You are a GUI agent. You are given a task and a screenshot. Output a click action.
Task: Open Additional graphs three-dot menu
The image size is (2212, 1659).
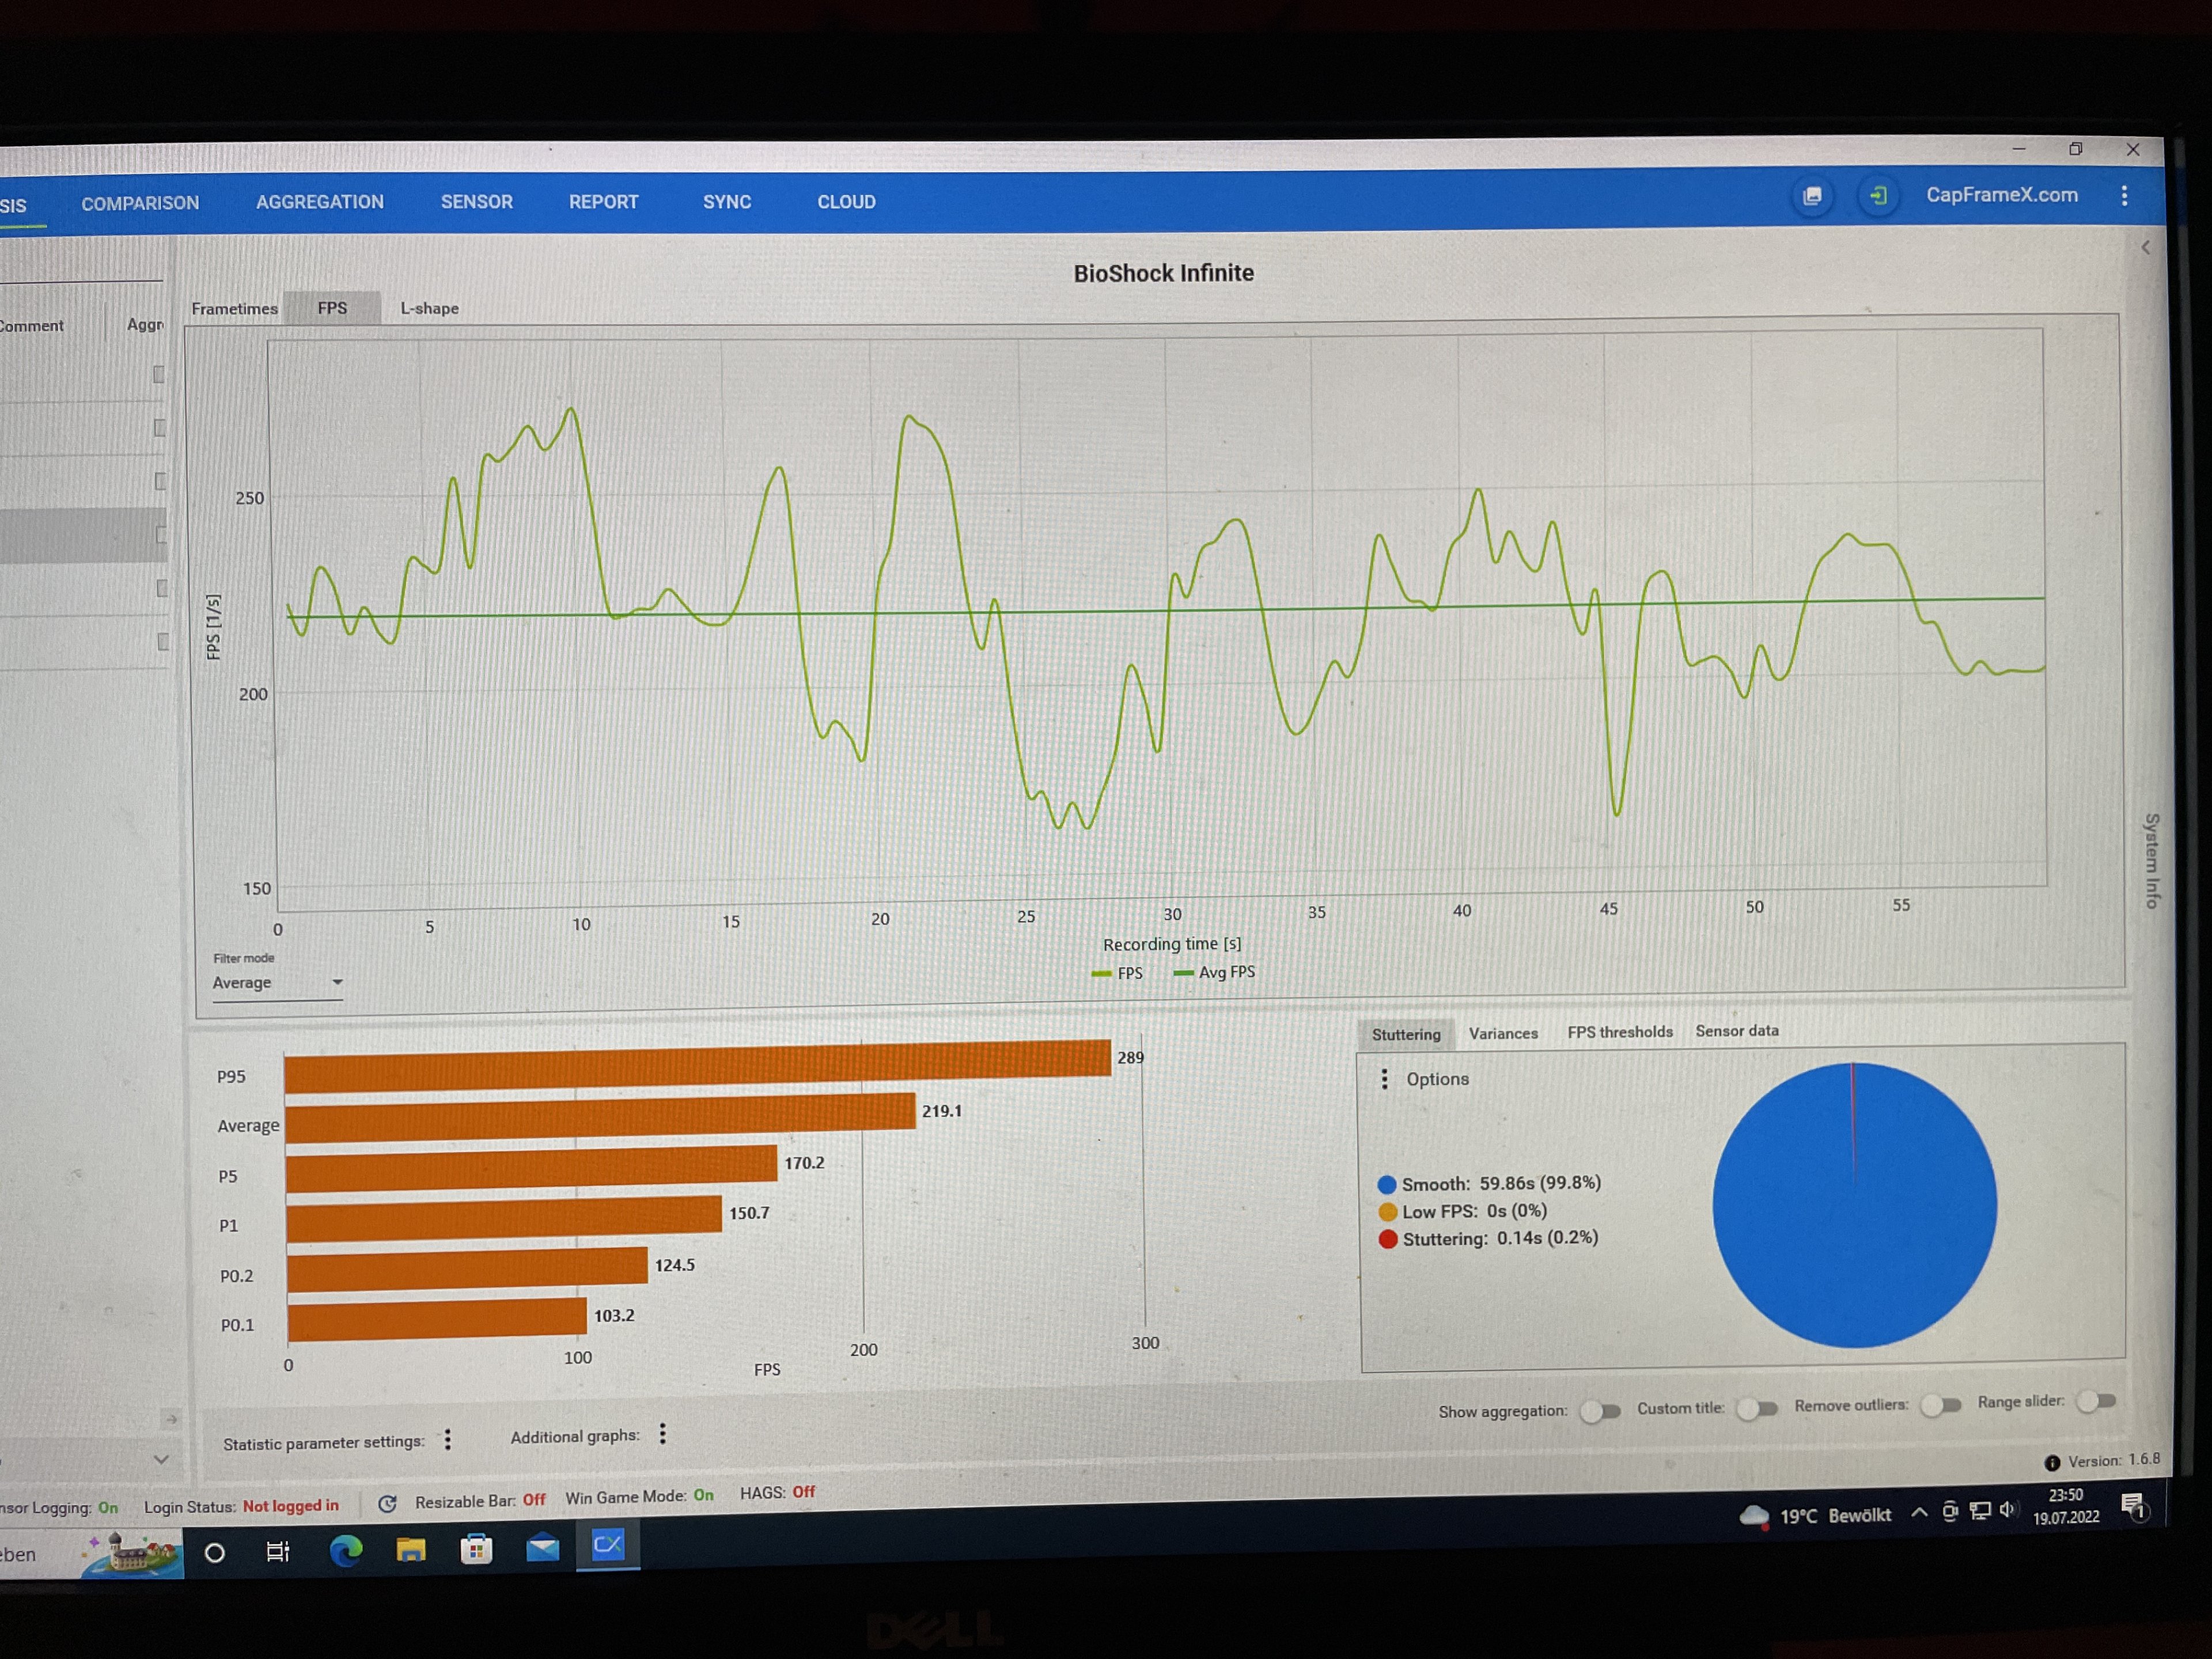662,1434
